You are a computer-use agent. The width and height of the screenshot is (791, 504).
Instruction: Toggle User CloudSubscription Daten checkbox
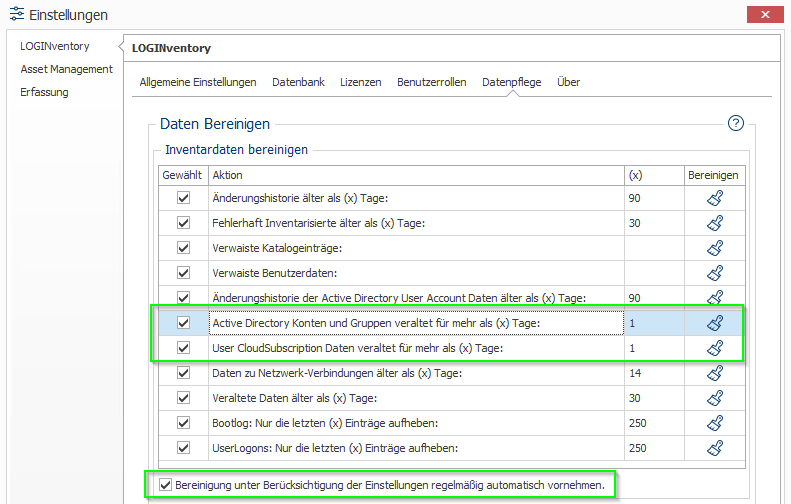click(x=183, y=348)
